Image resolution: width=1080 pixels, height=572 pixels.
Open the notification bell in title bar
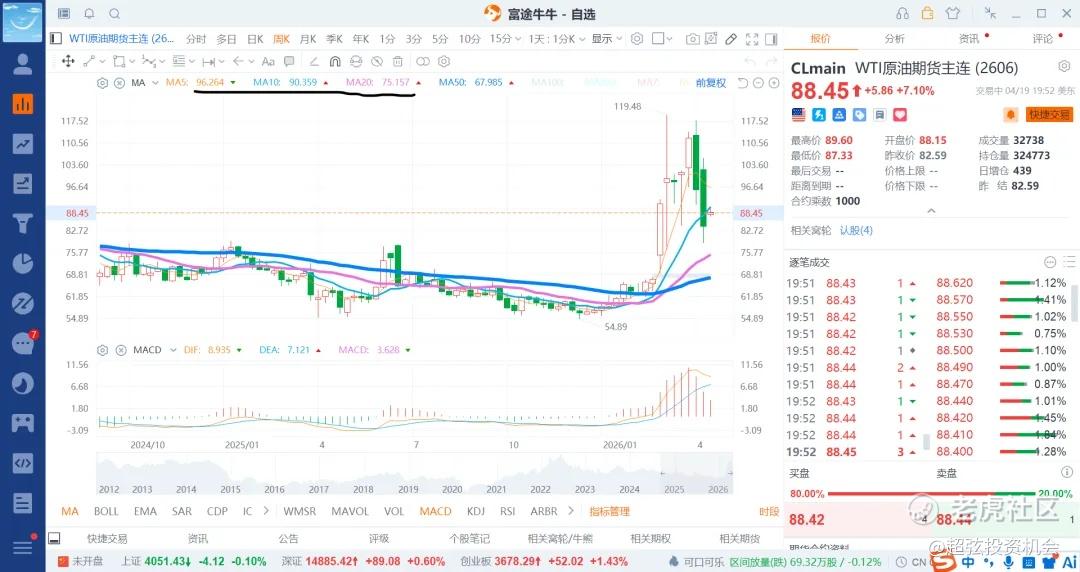point(90,13)
